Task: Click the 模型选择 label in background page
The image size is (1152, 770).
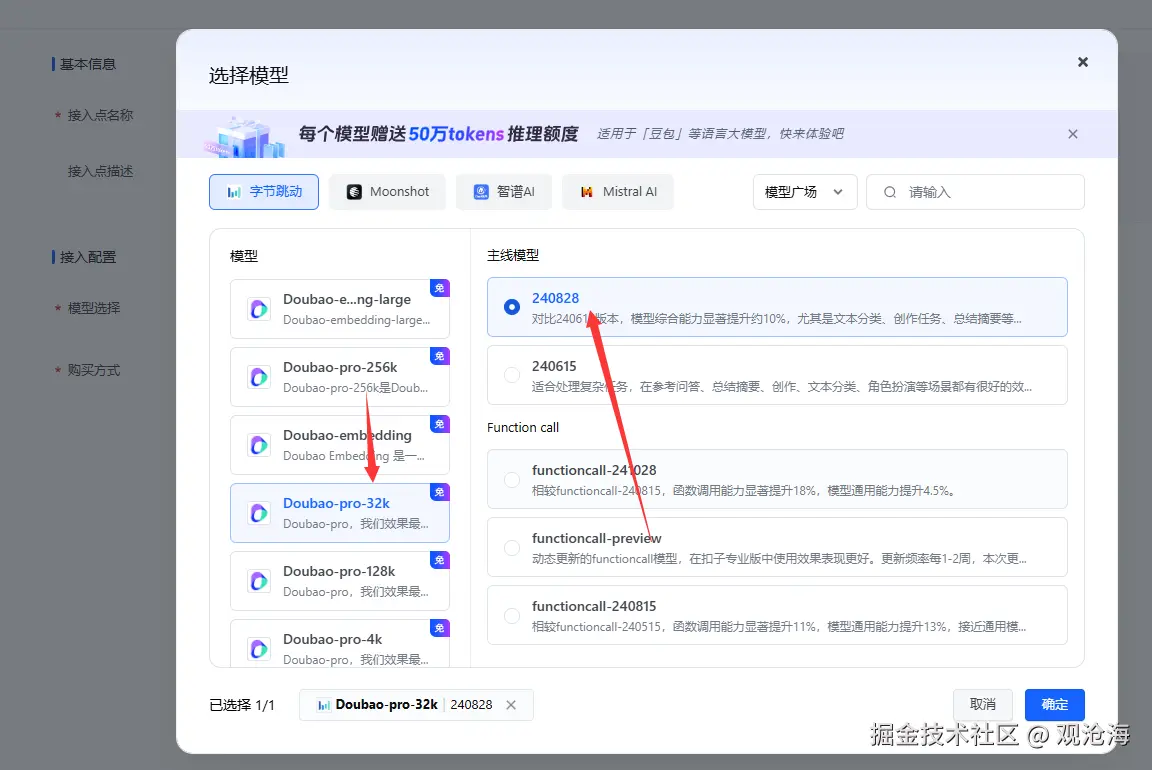Action: (93, 309)
